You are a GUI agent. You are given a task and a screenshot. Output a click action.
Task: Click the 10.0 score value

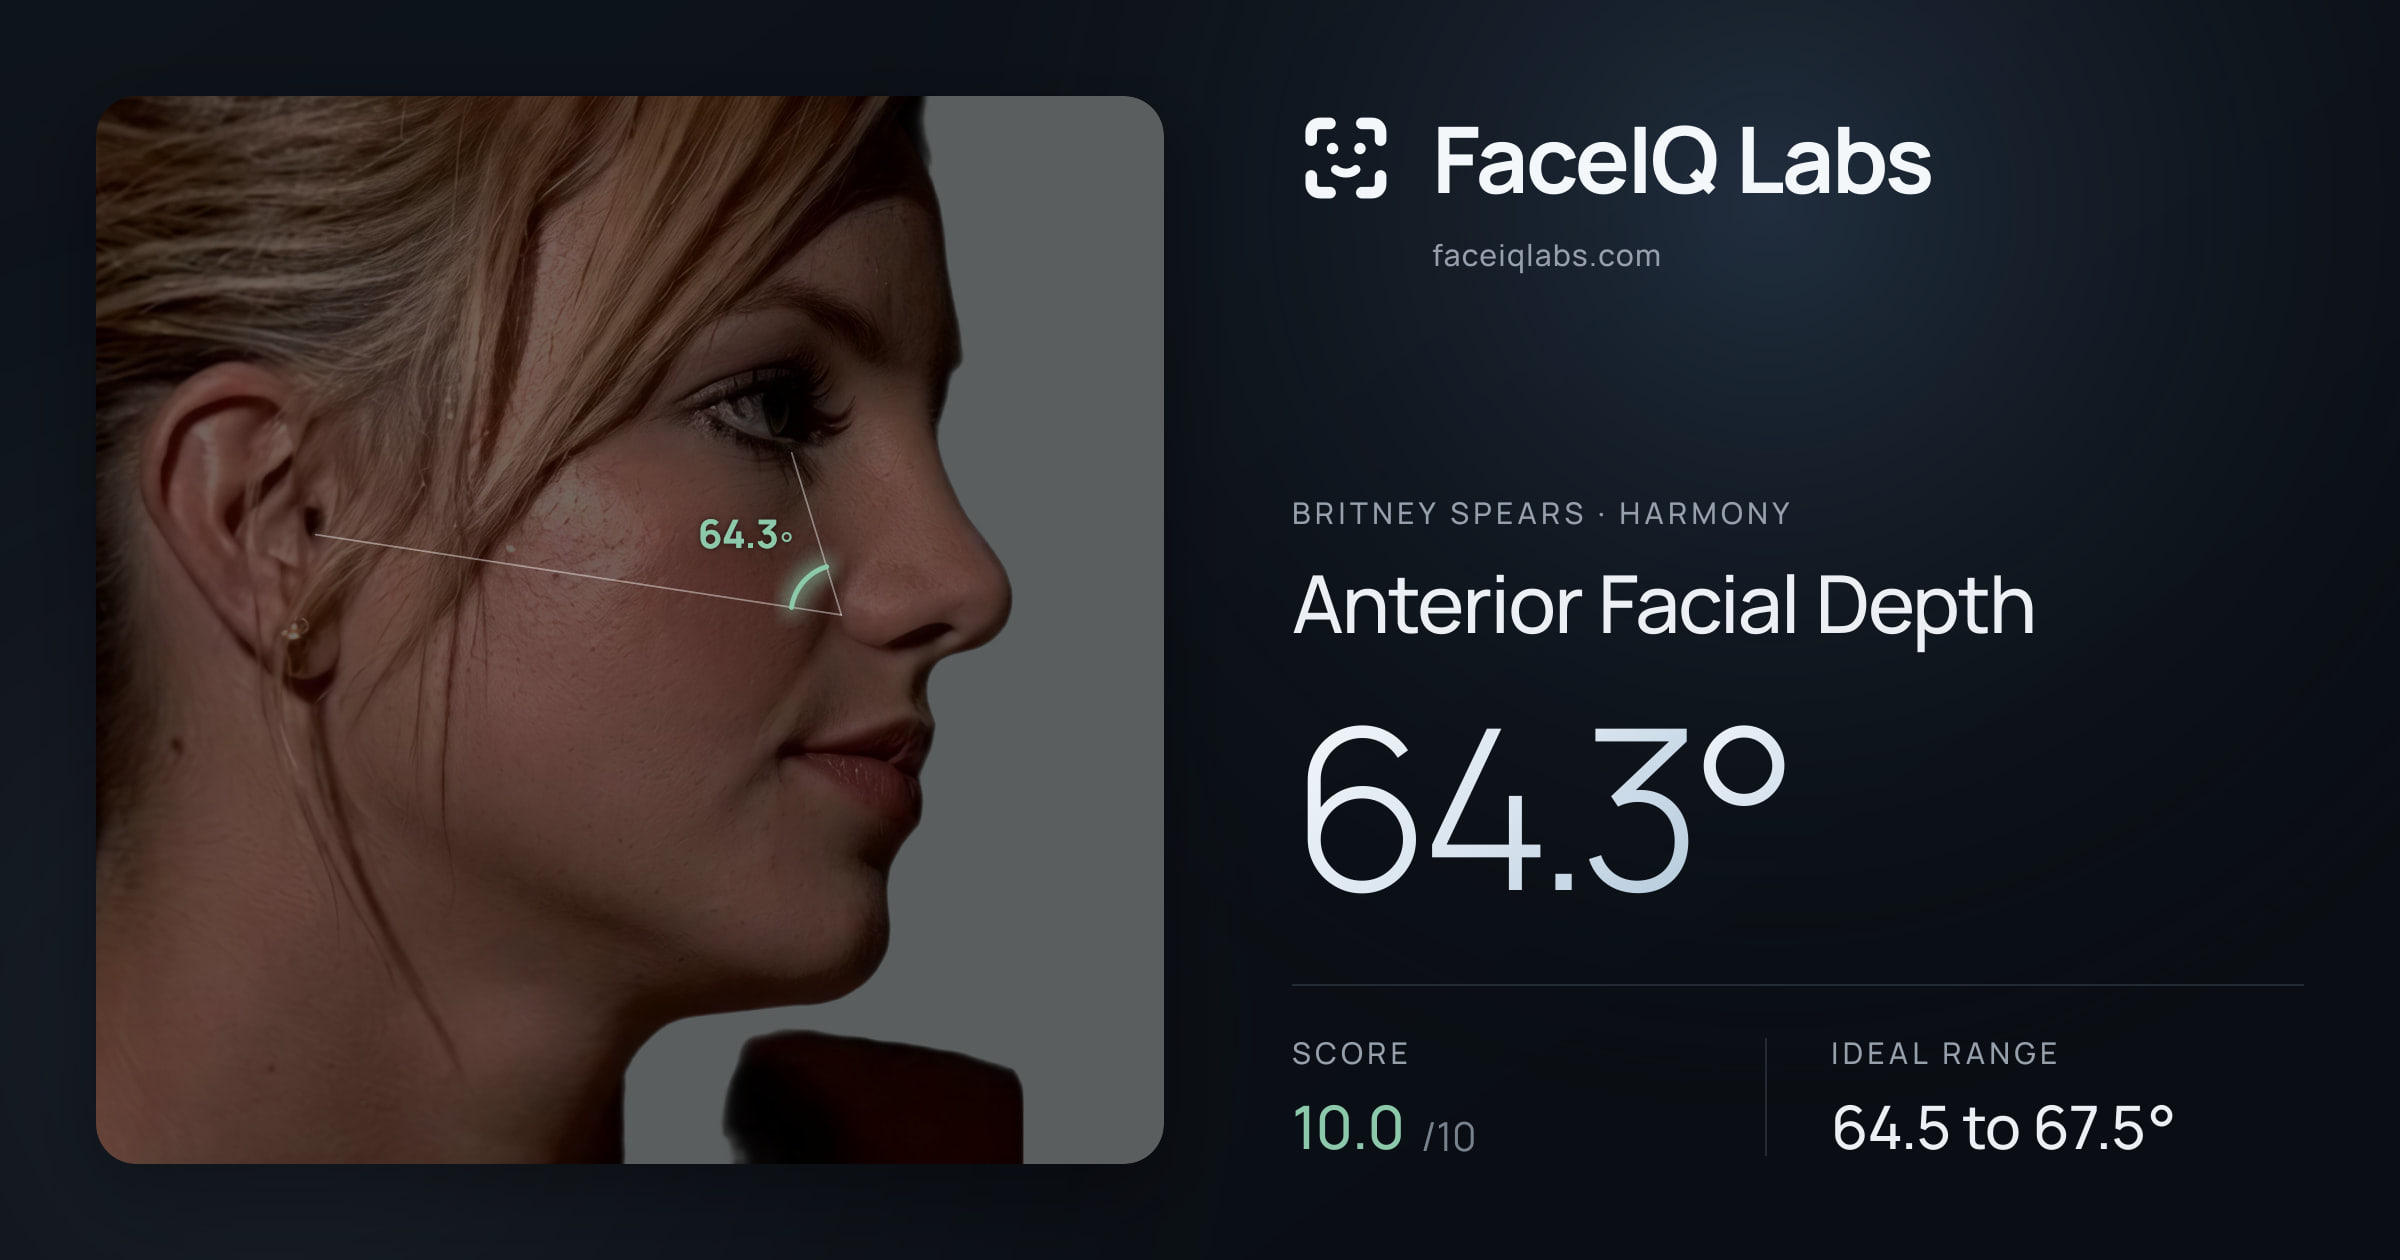click(x=1348, y=1128)
